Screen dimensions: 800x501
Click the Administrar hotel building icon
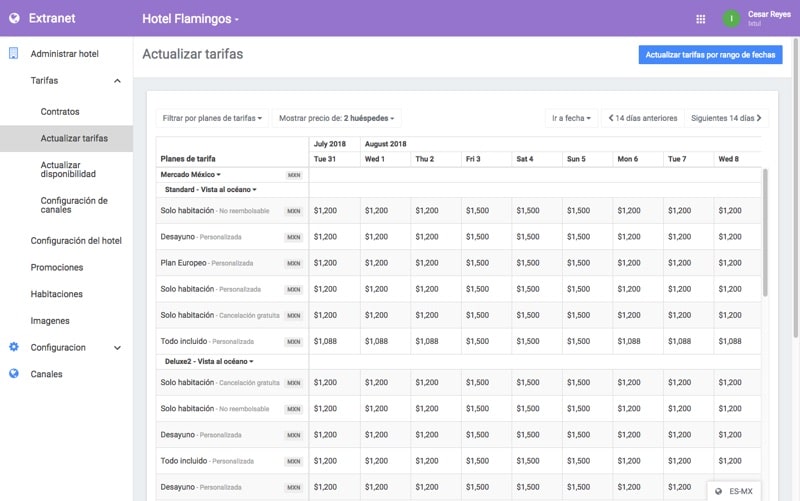pos(14,54)
